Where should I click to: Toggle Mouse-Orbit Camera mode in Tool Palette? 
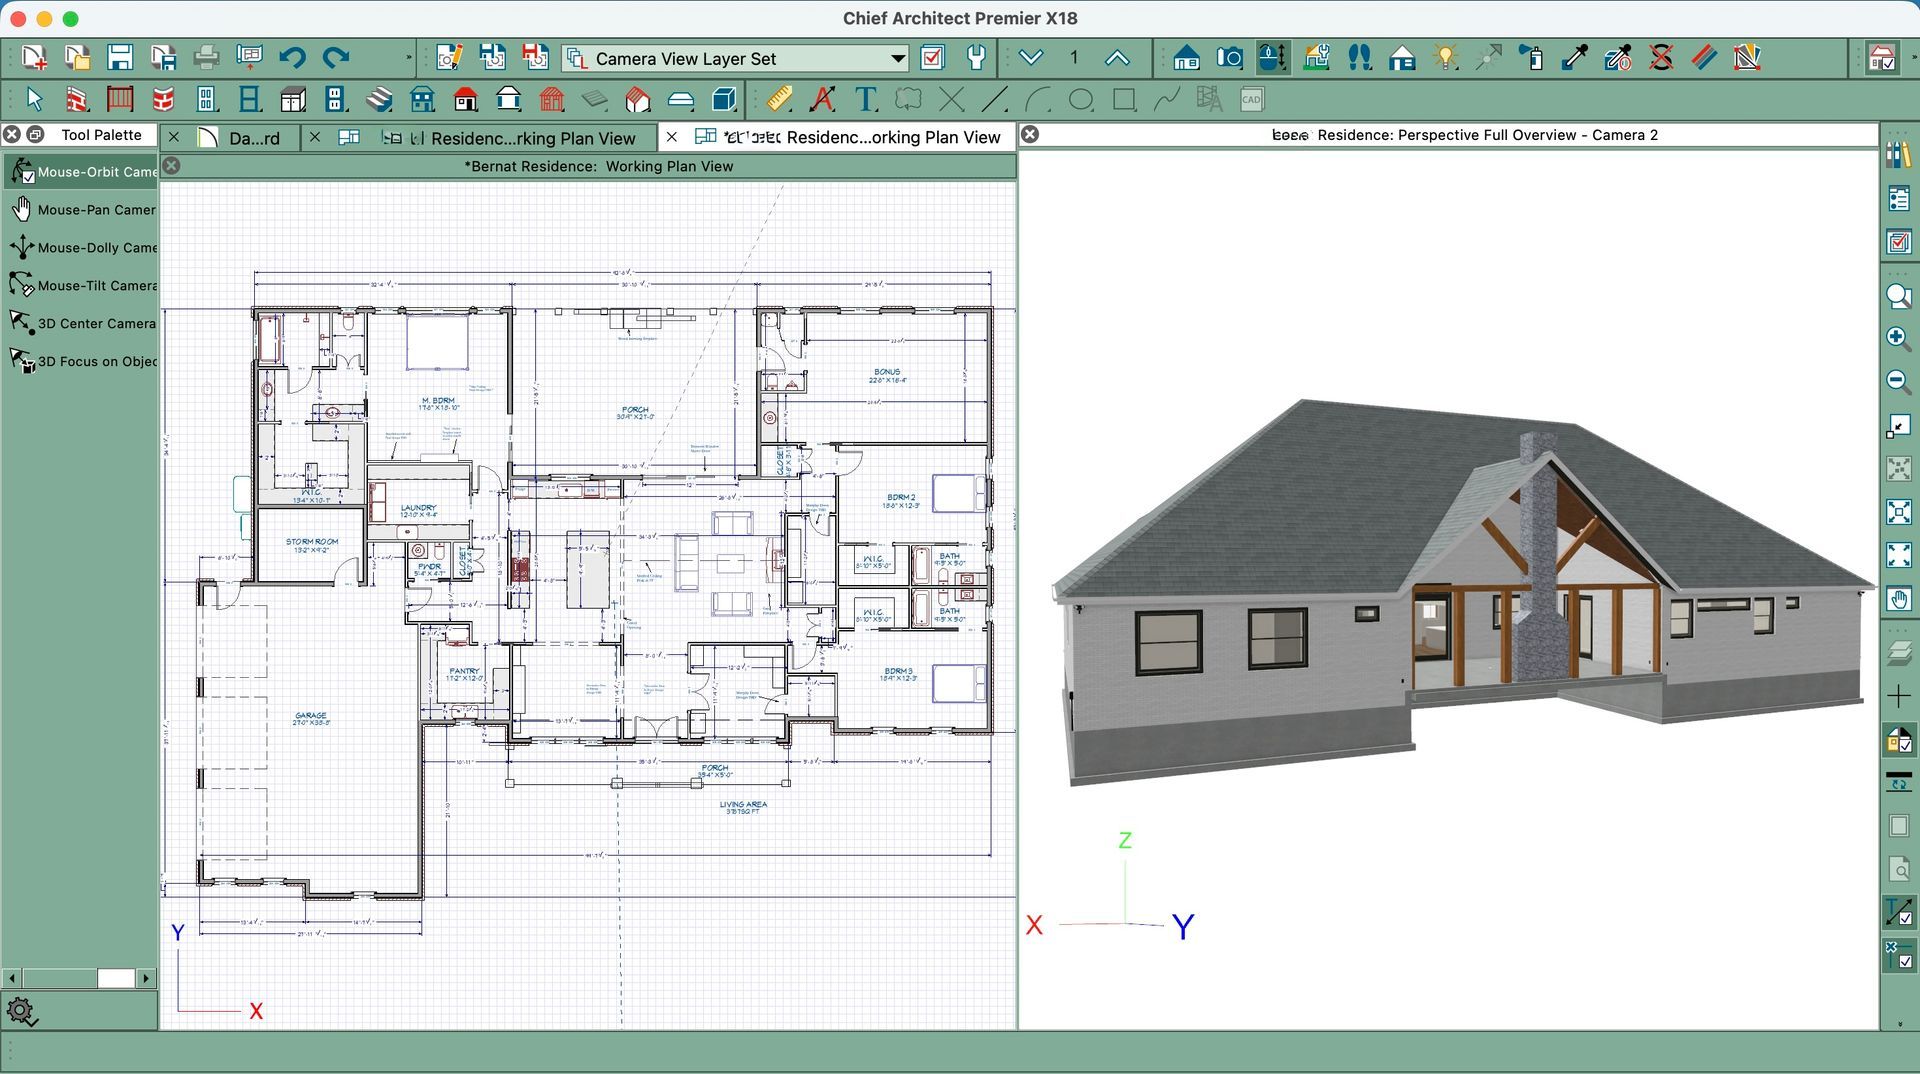(82, 172)
